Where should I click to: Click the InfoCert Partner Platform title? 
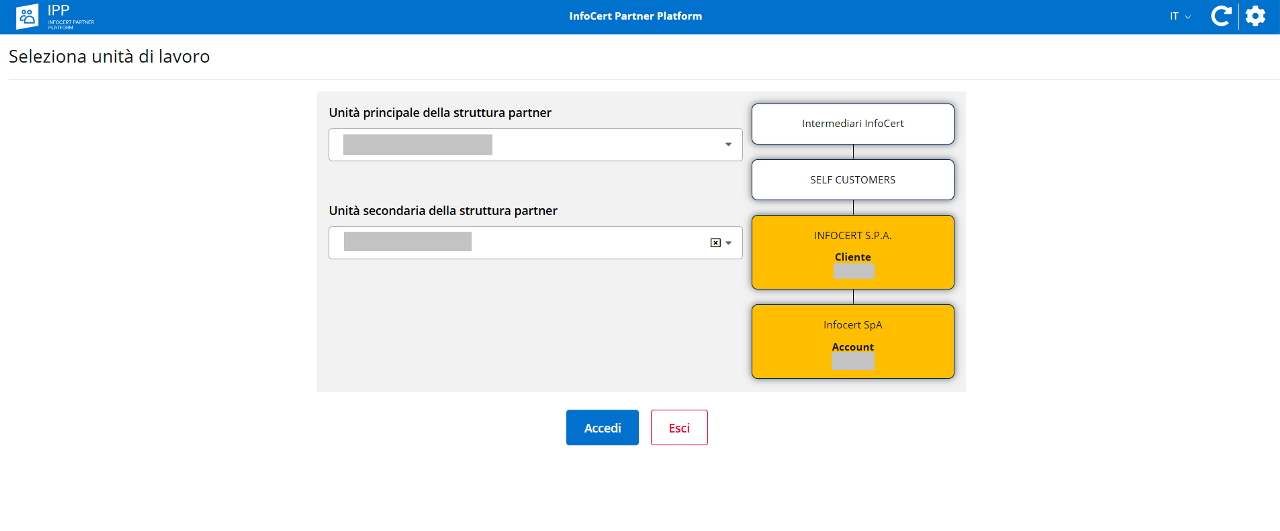coord(635,16)
